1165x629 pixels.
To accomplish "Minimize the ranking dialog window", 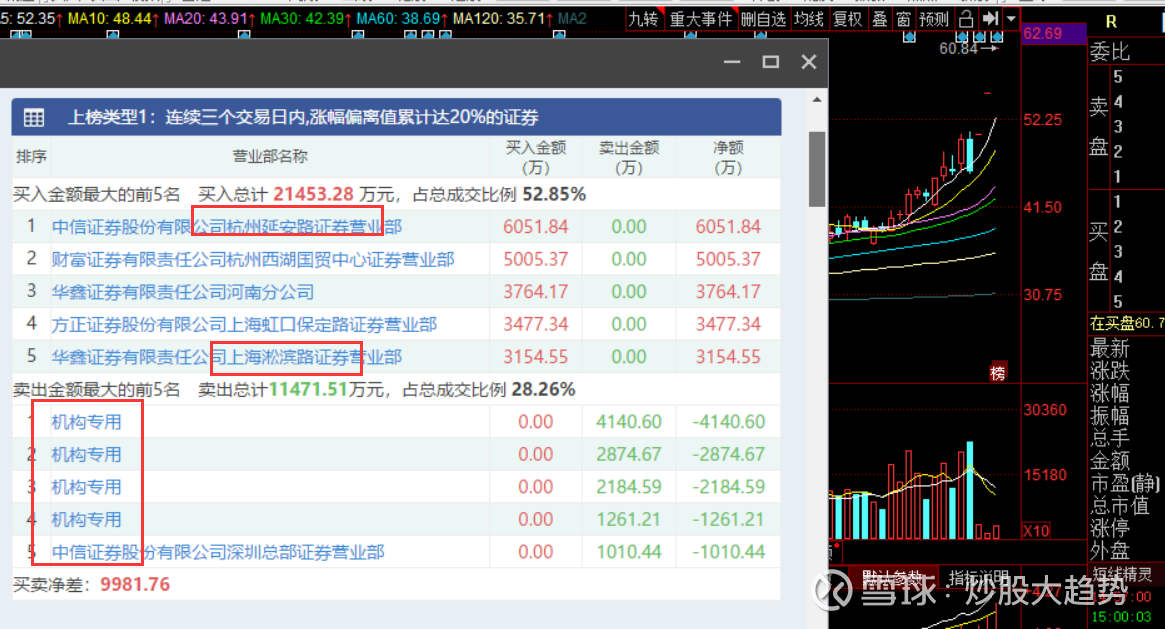I will pyautogui.click(x=733, y=62).
